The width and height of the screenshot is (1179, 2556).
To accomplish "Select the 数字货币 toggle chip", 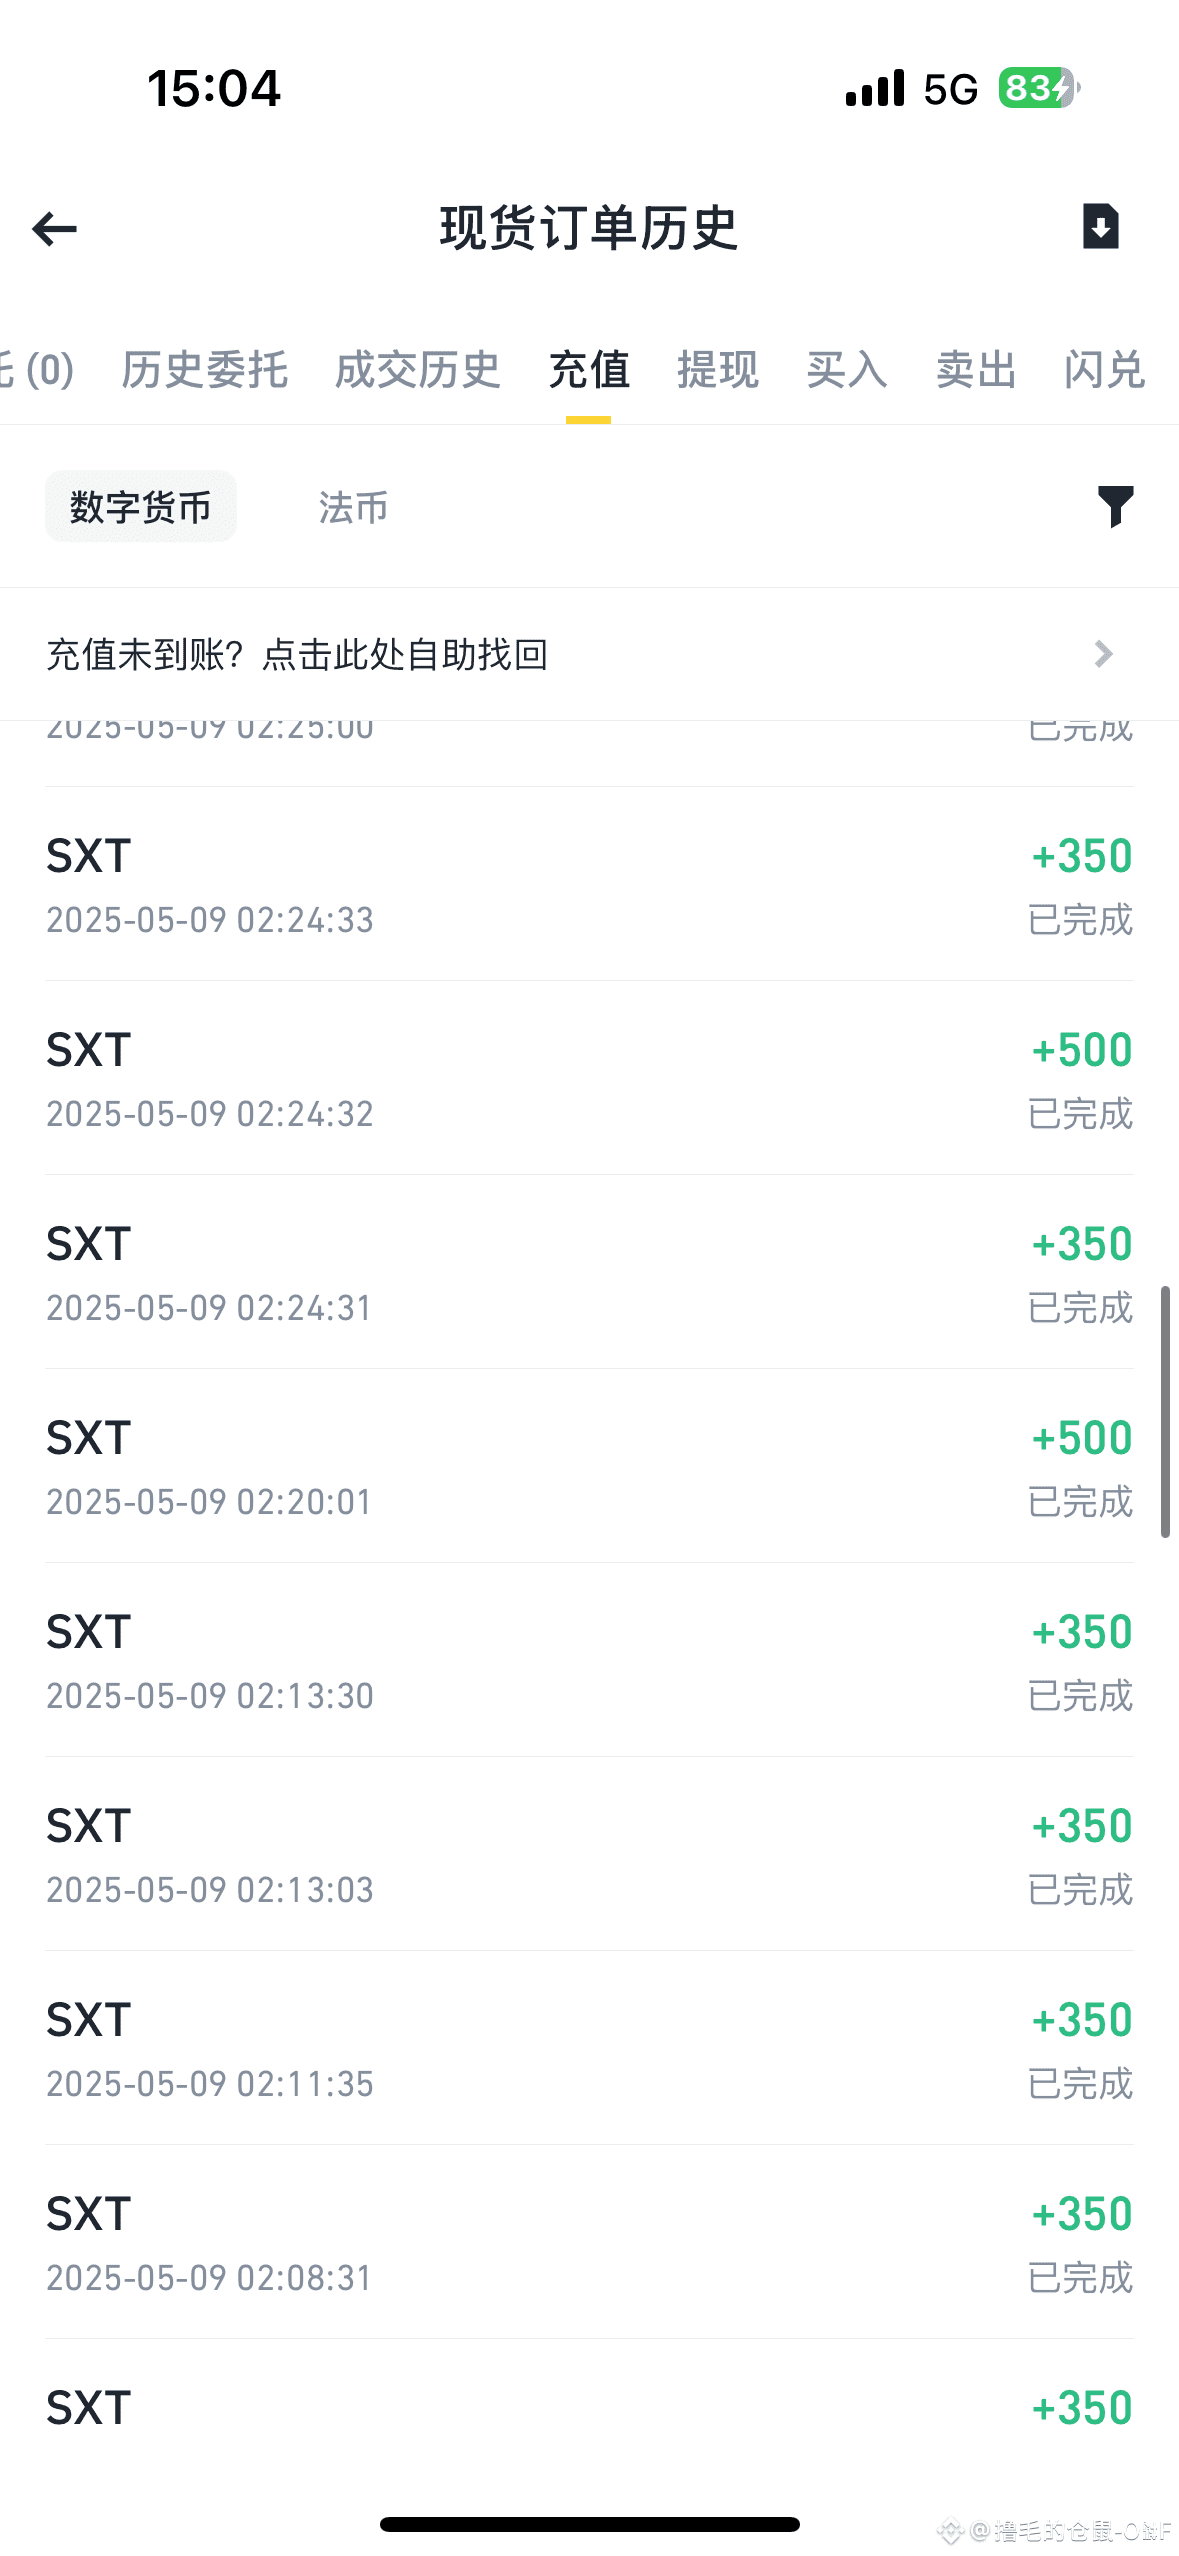I will pyautogui.click(x=141, y=507).
